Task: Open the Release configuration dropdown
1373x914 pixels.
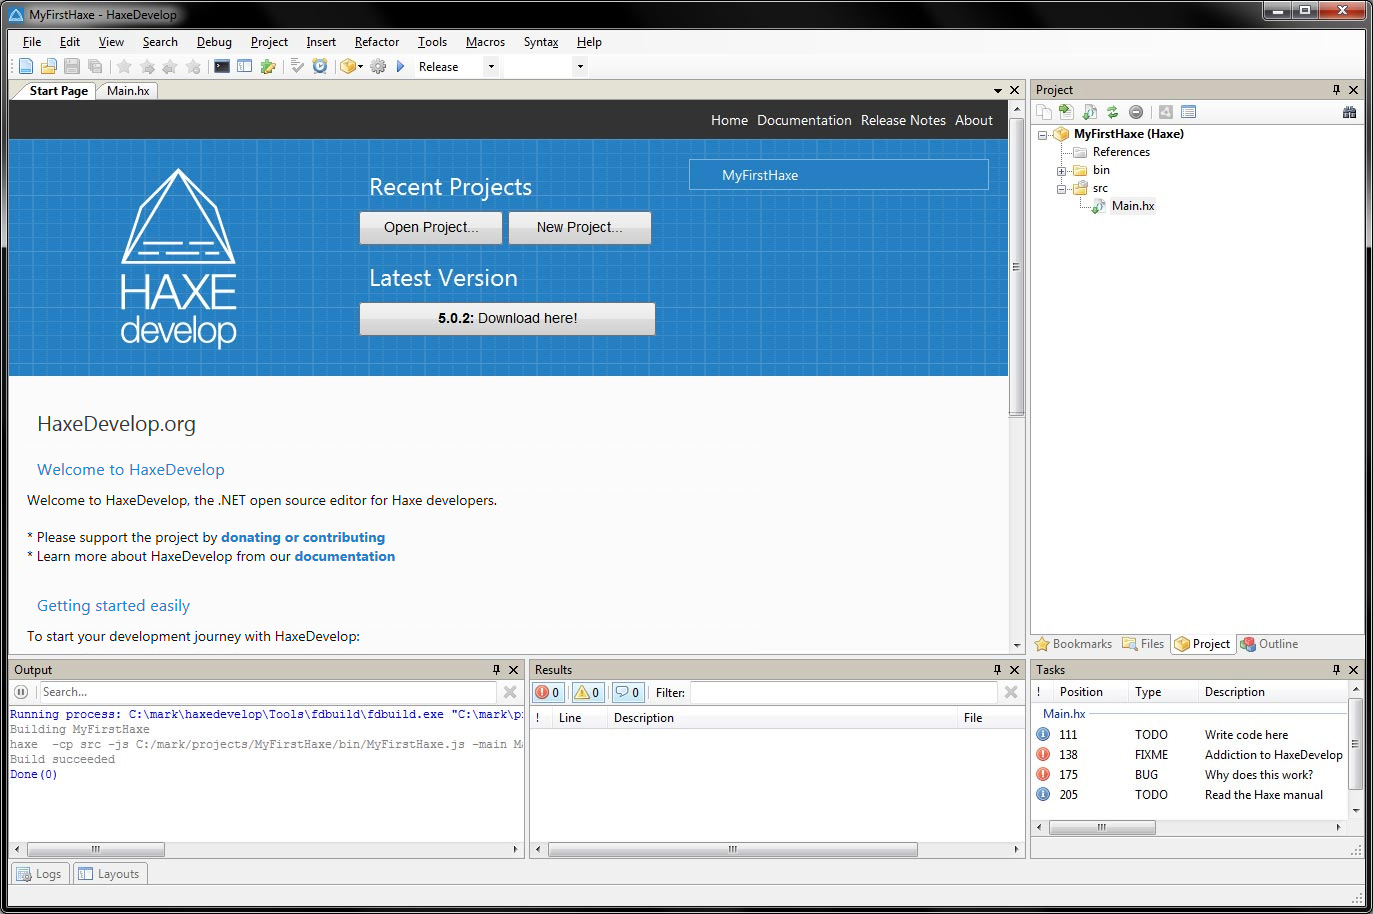Action: [x=491, y=67]
